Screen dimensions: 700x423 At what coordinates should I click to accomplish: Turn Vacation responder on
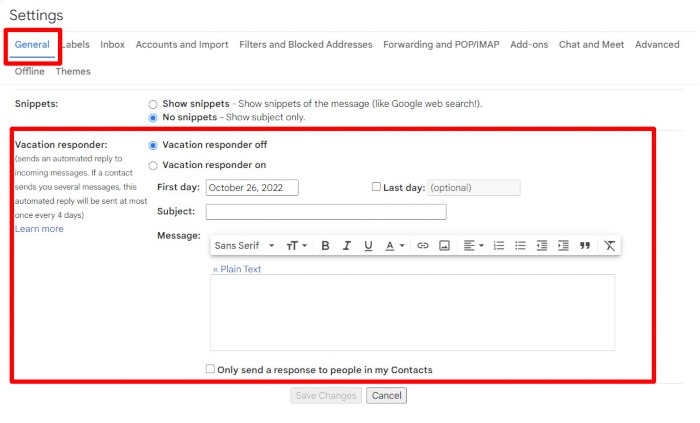pyautogui.click(x=153, y=166)
